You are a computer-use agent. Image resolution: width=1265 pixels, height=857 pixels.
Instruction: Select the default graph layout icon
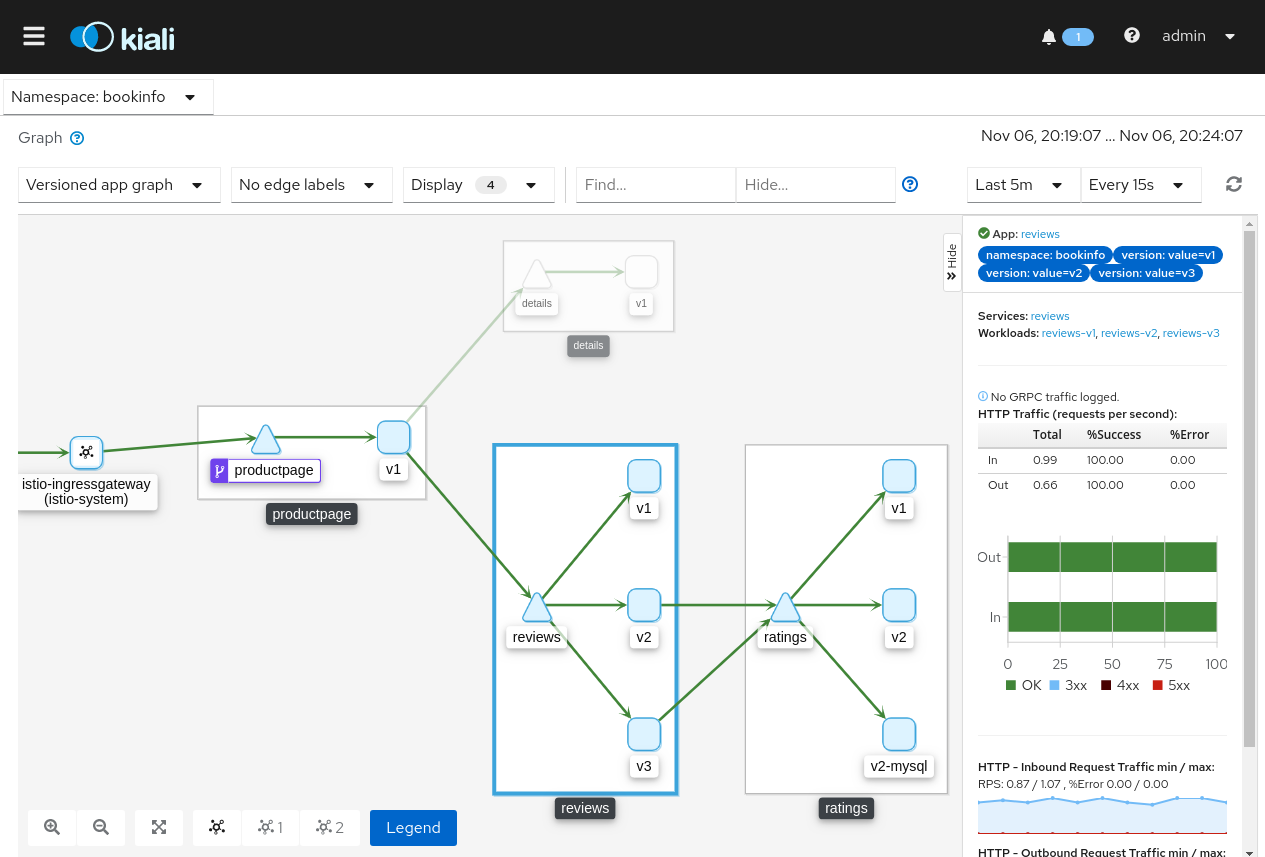tap(217, 827)
